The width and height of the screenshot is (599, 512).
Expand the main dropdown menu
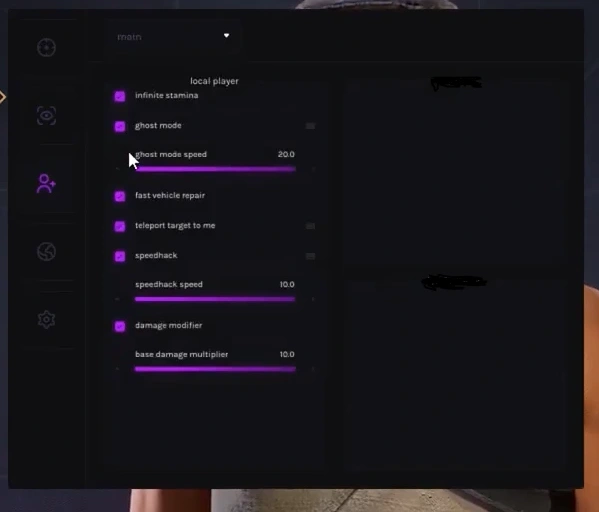point(174,37)
